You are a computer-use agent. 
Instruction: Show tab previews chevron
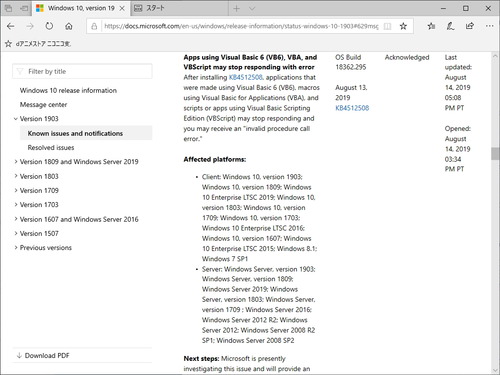click(252, 8)
